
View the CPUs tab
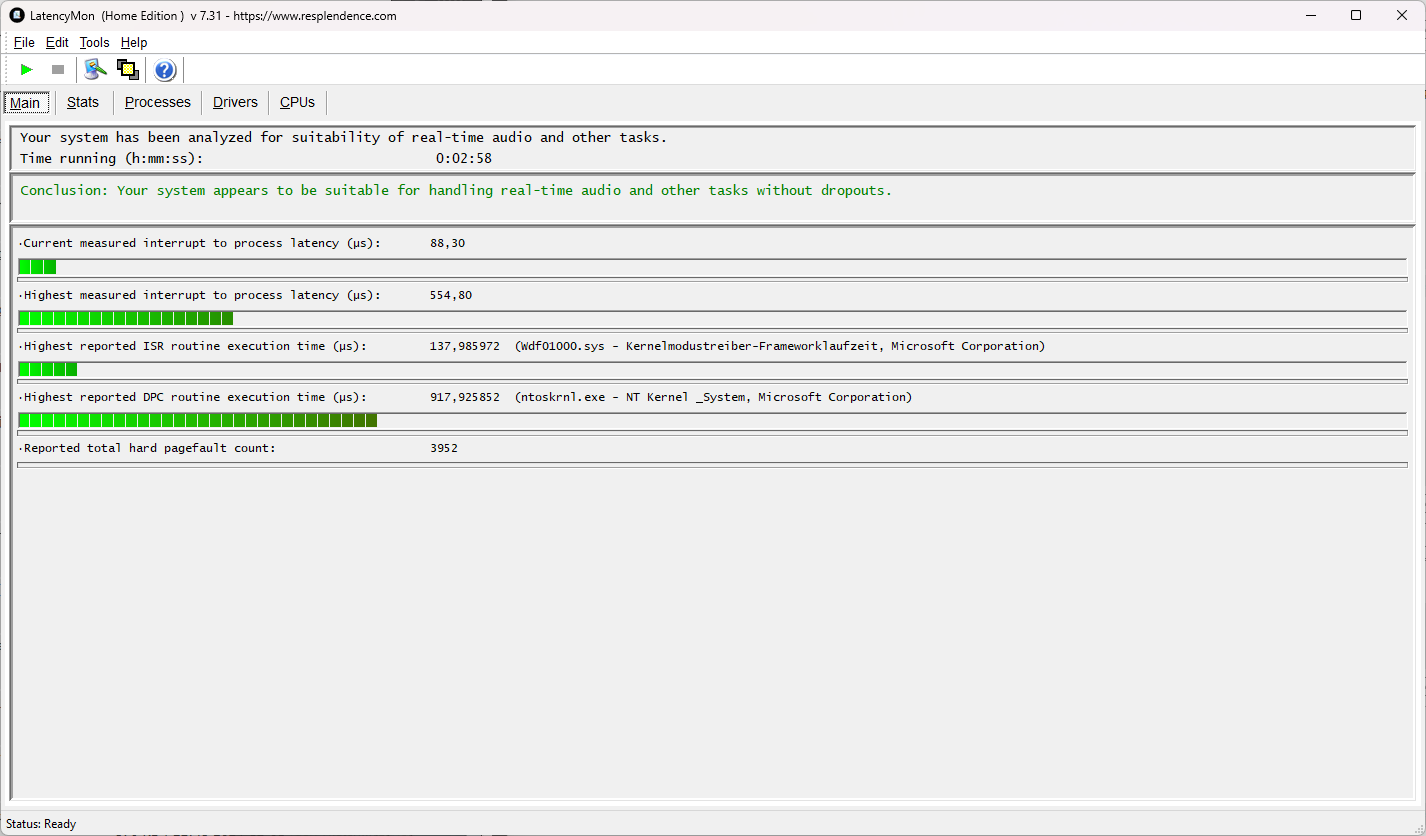(x=297, y=102)
